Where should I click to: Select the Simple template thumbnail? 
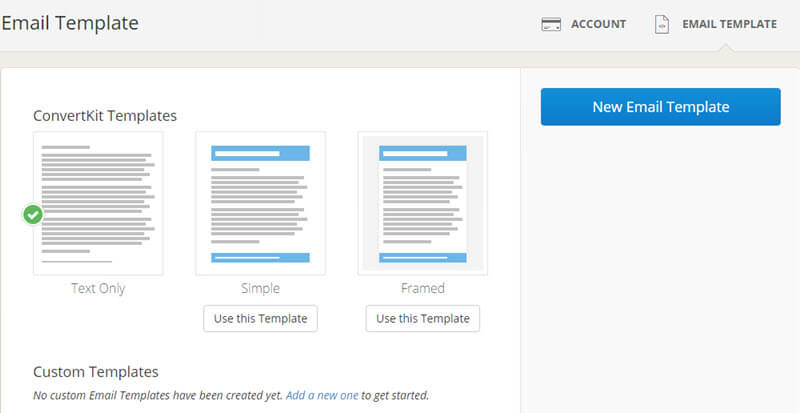click(260, 203)
